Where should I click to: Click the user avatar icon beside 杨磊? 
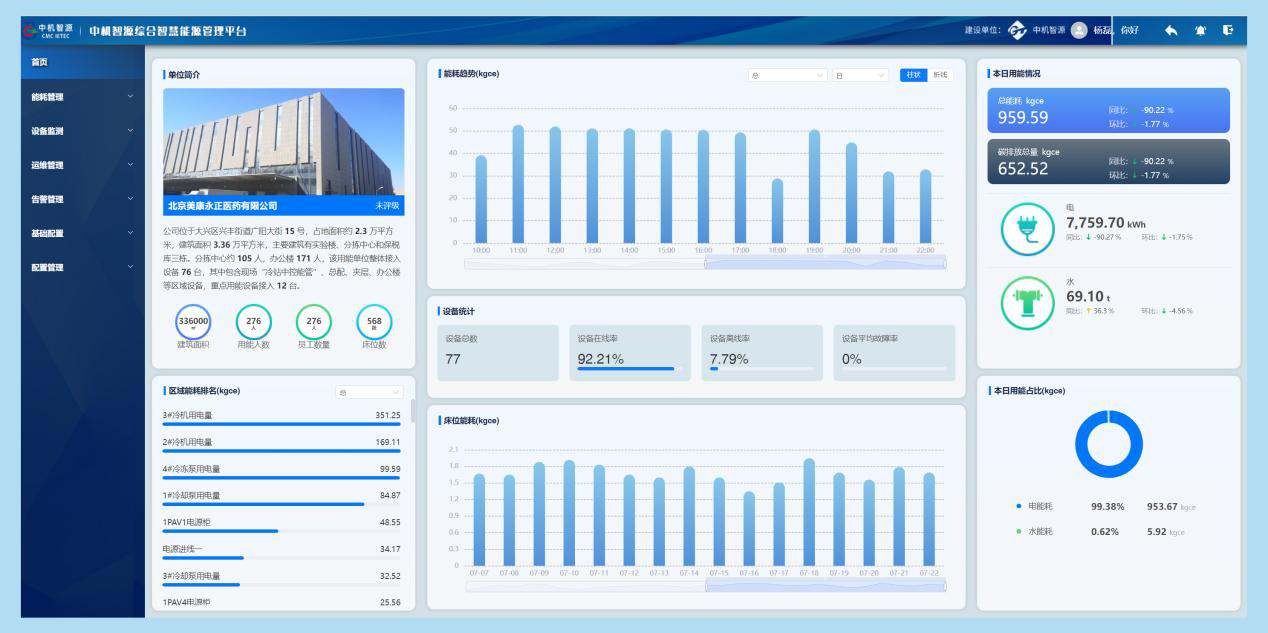click(x=1079, y=30)
